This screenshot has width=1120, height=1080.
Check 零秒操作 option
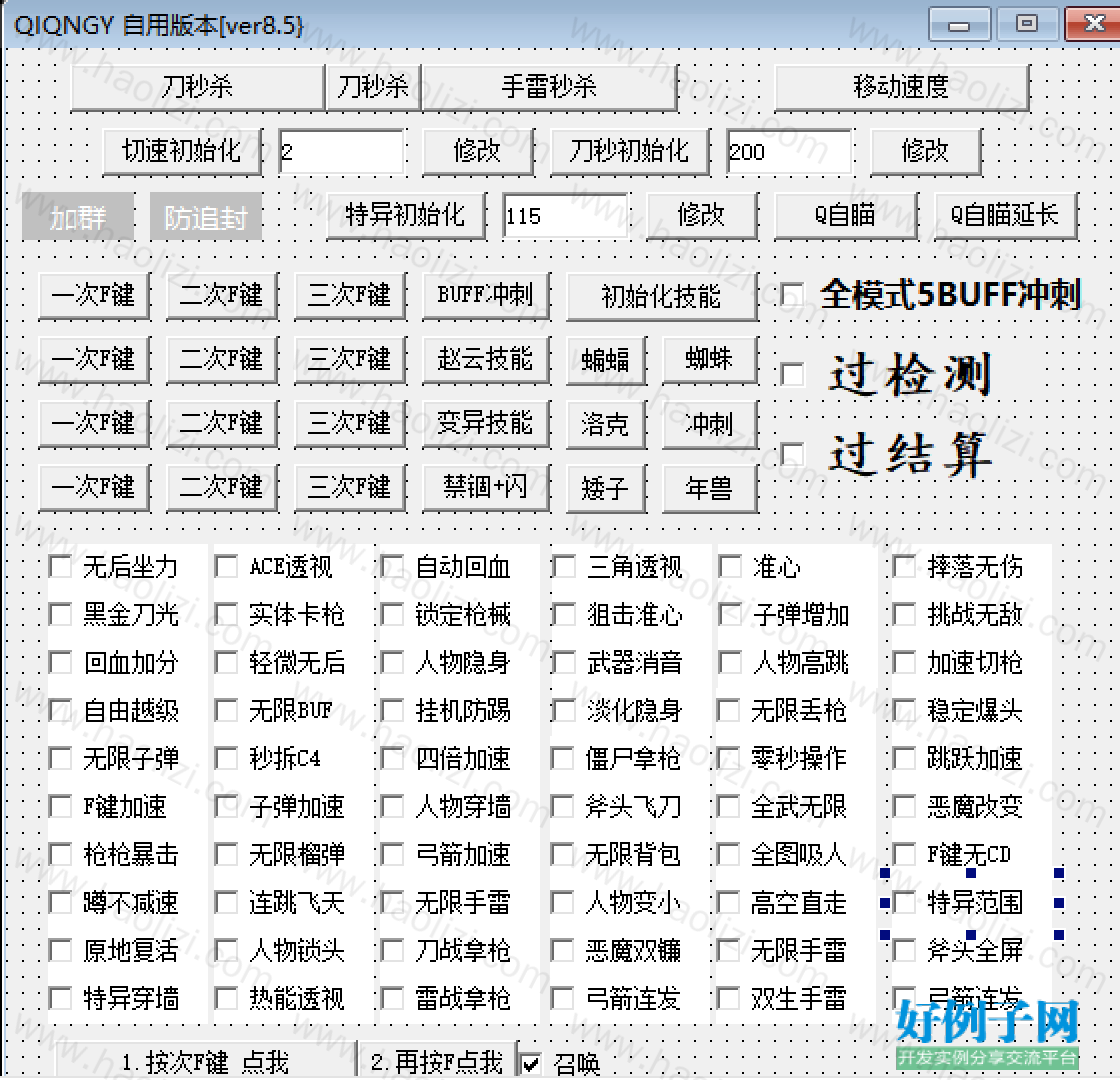click(728, 759)
